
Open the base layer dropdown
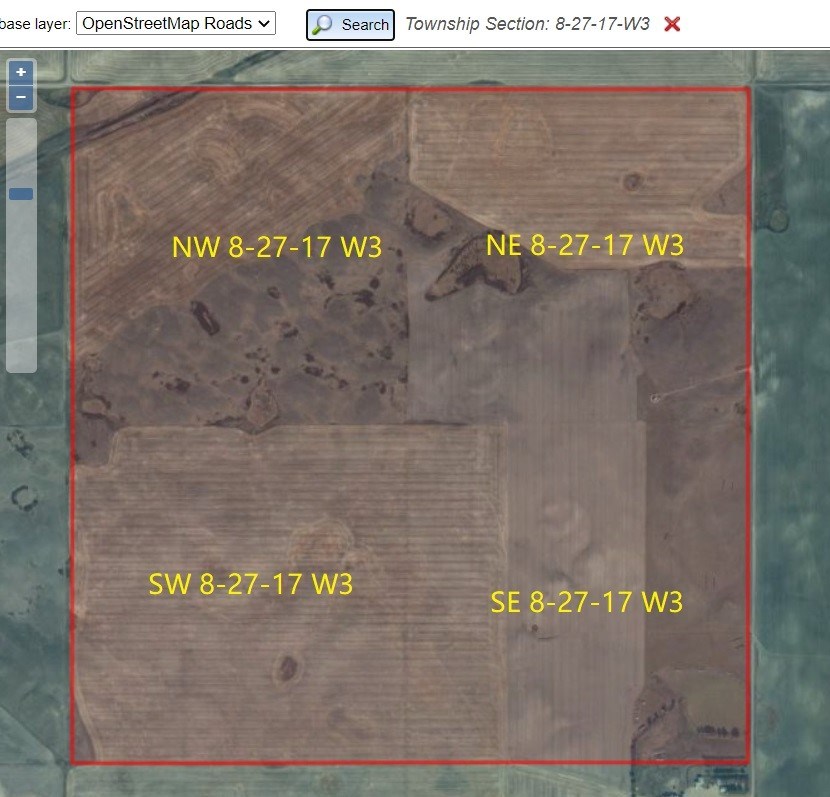click(x=176, y=23)
